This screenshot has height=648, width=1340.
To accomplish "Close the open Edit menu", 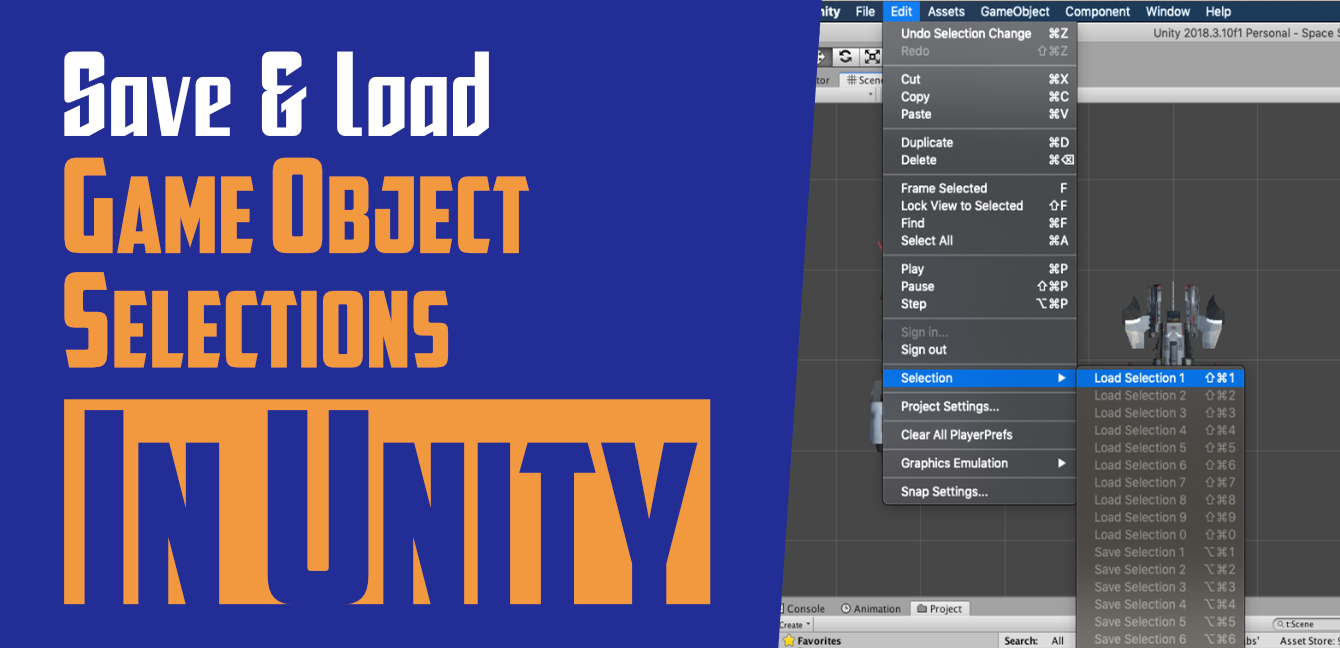I will pos(902,12).
